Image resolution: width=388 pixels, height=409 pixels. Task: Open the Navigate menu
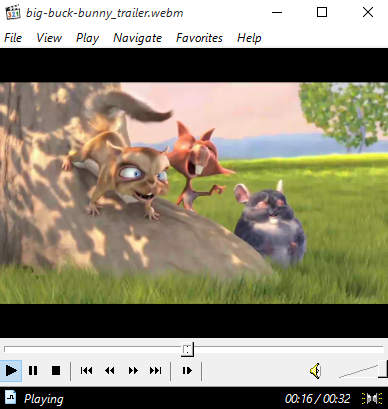pos(137,38)
